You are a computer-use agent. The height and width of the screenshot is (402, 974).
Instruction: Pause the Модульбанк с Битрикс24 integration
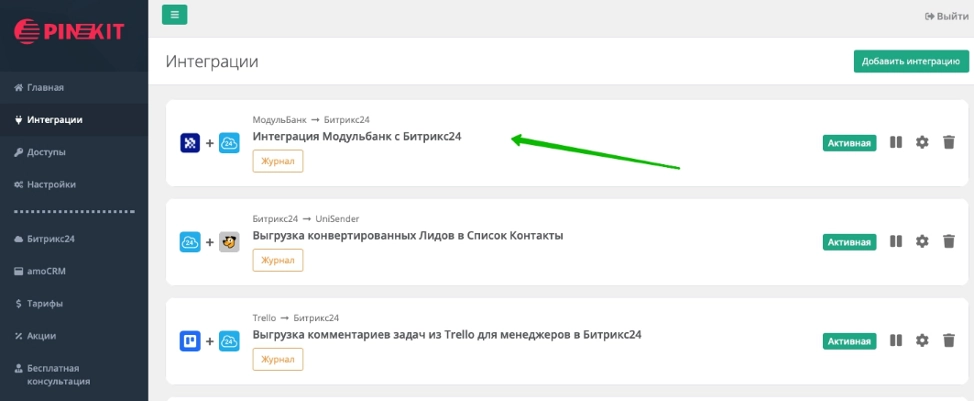pos(896,142)
